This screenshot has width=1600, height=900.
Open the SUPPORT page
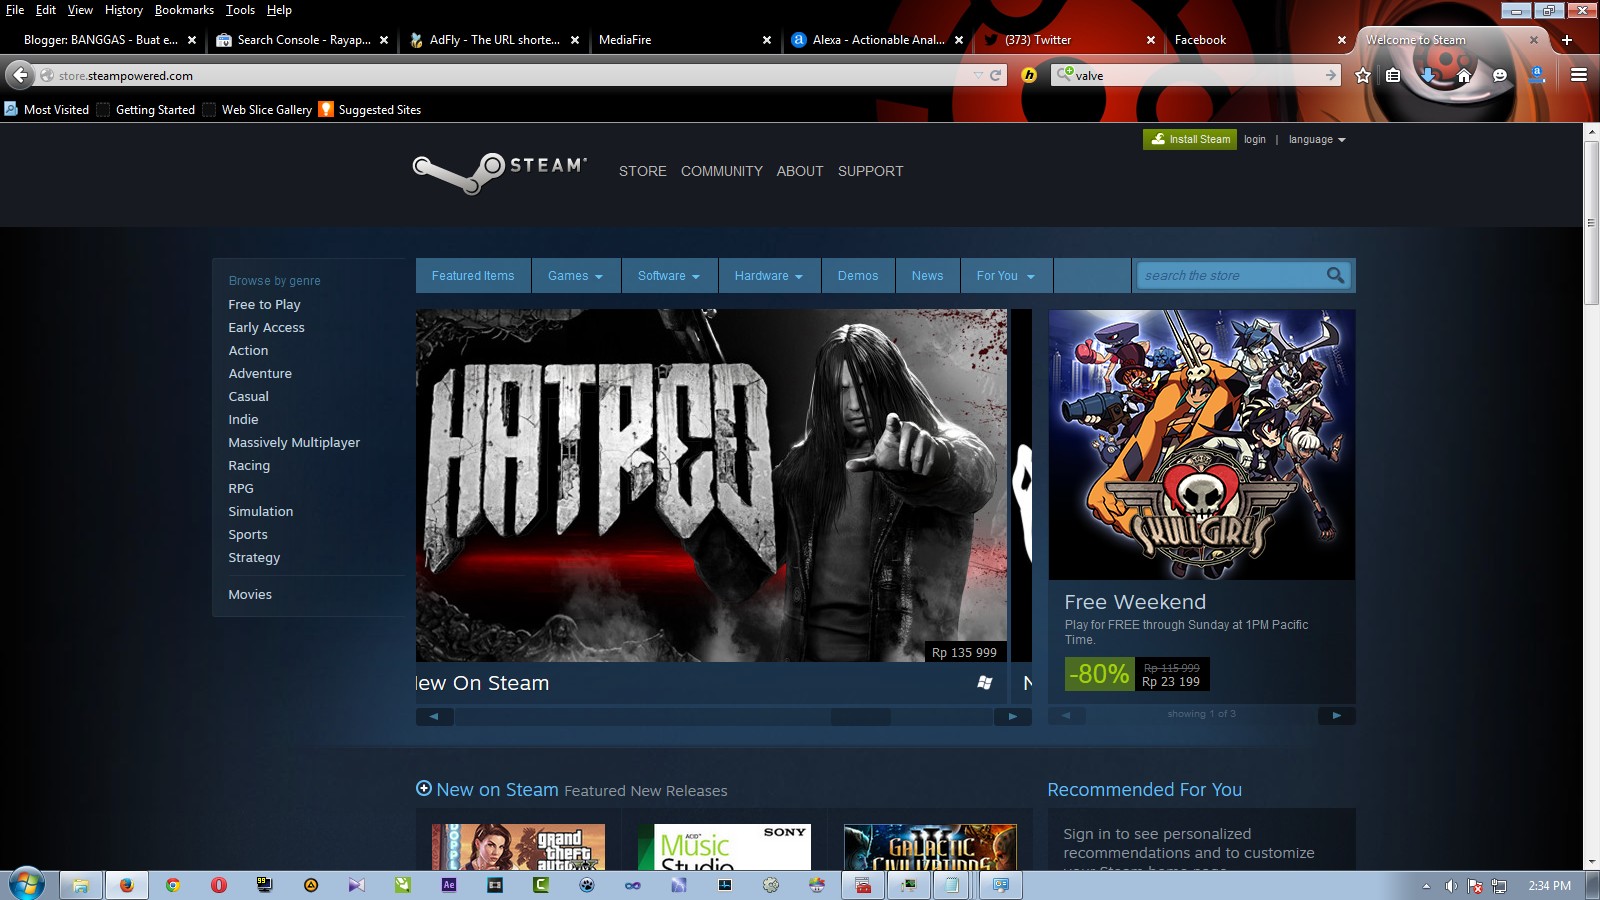coord(870,171)
